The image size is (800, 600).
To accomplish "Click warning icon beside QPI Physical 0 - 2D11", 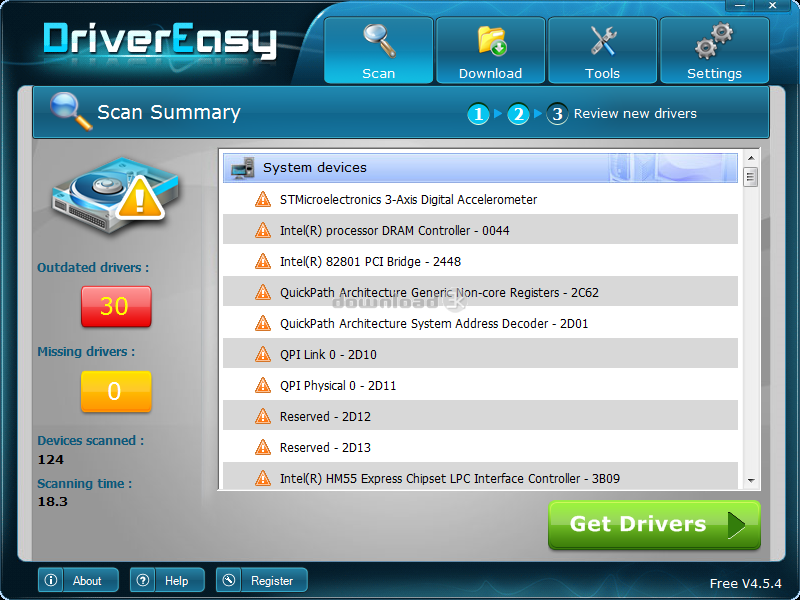I will [x=263, y=386].
